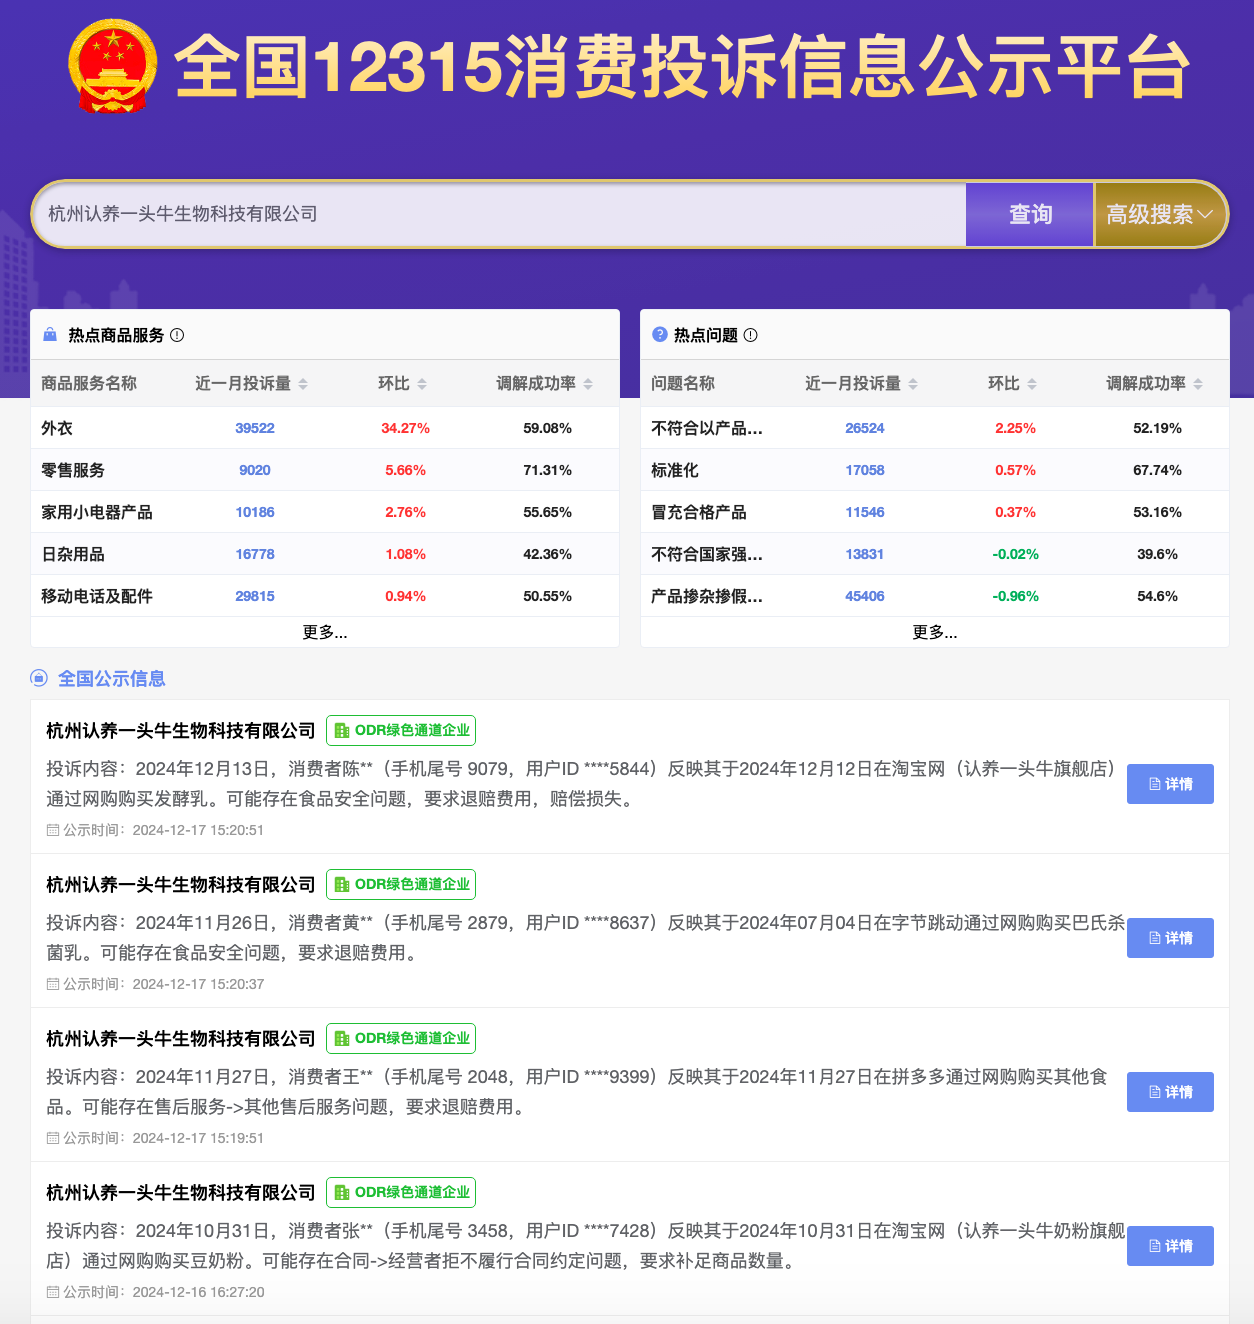Sort issues table by 近一月投诉量
Image resolution: width=1254 pixels, height=1324 pixels.
point(913,384)
